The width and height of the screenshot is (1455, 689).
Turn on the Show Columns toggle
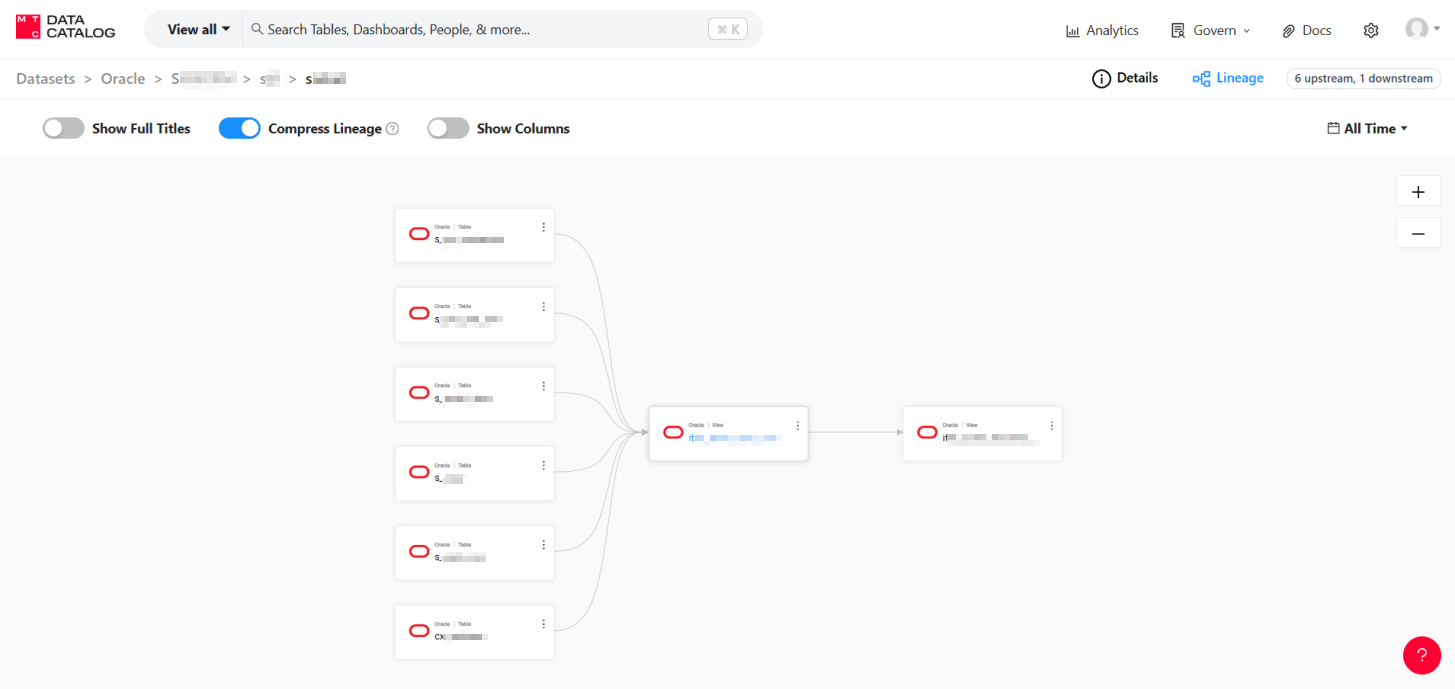click(x=448, y=128)
